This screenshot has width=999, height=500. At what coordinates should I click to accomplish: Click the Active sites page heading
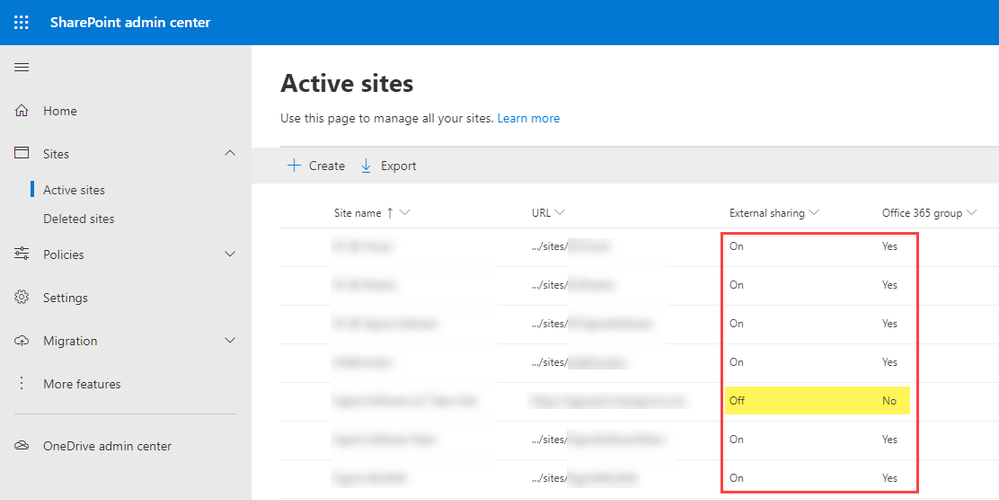pos(347,83)
